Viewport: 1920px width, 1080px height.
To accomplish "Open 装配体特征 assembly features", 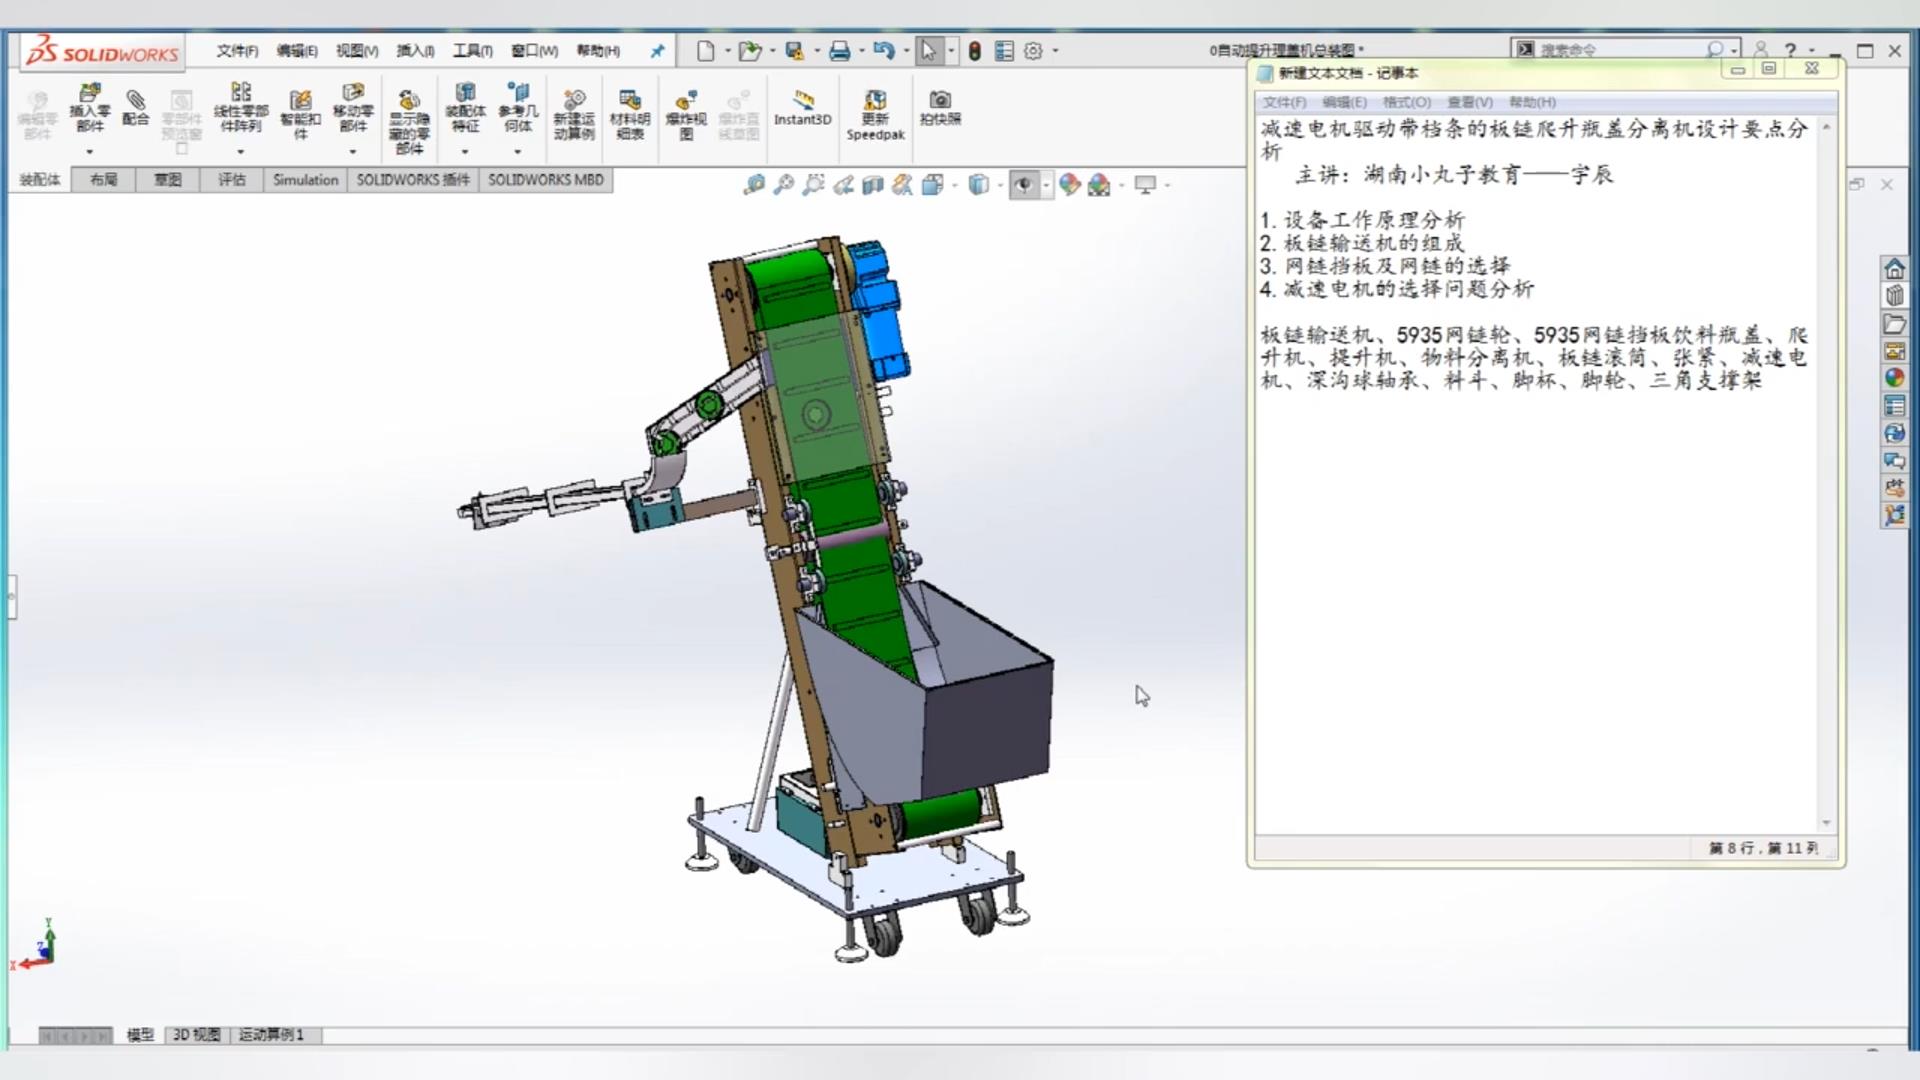I will tap(465, 107).
